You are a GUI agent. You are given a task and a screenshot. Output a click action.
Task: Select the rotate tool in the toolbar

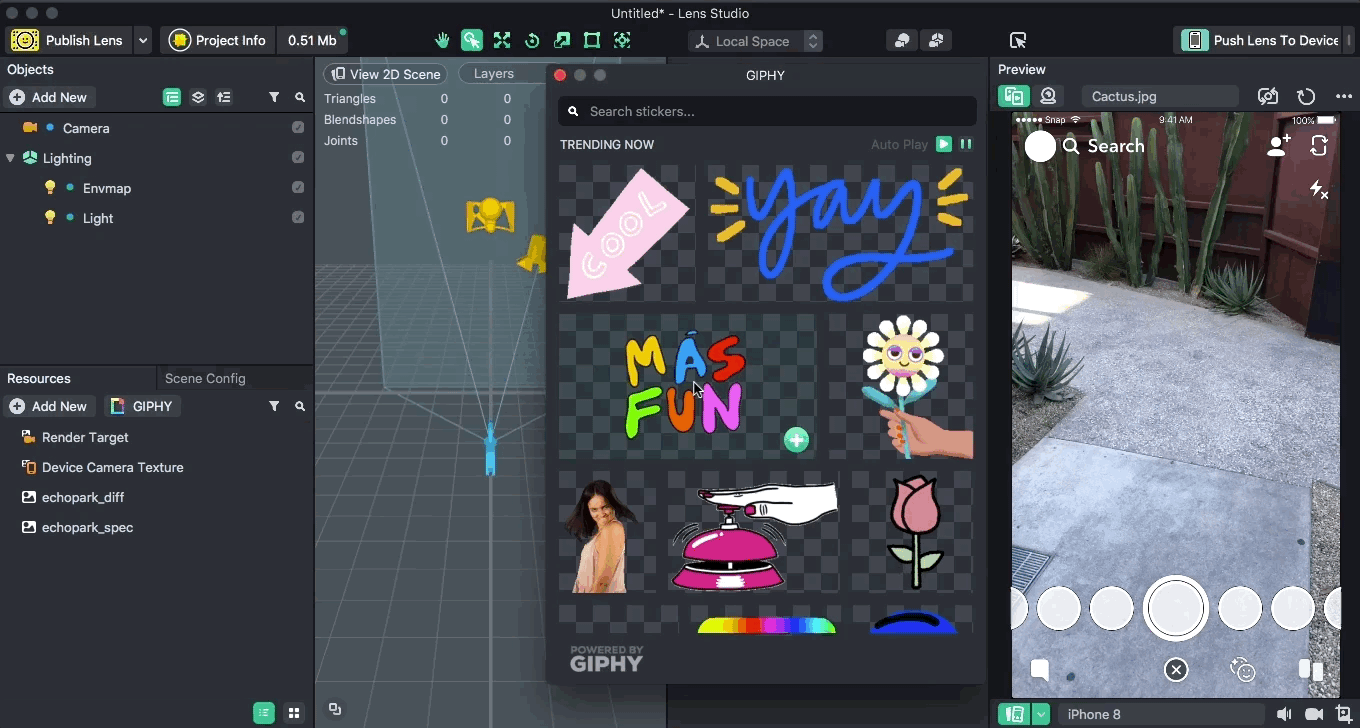click(x=532, y=41)
